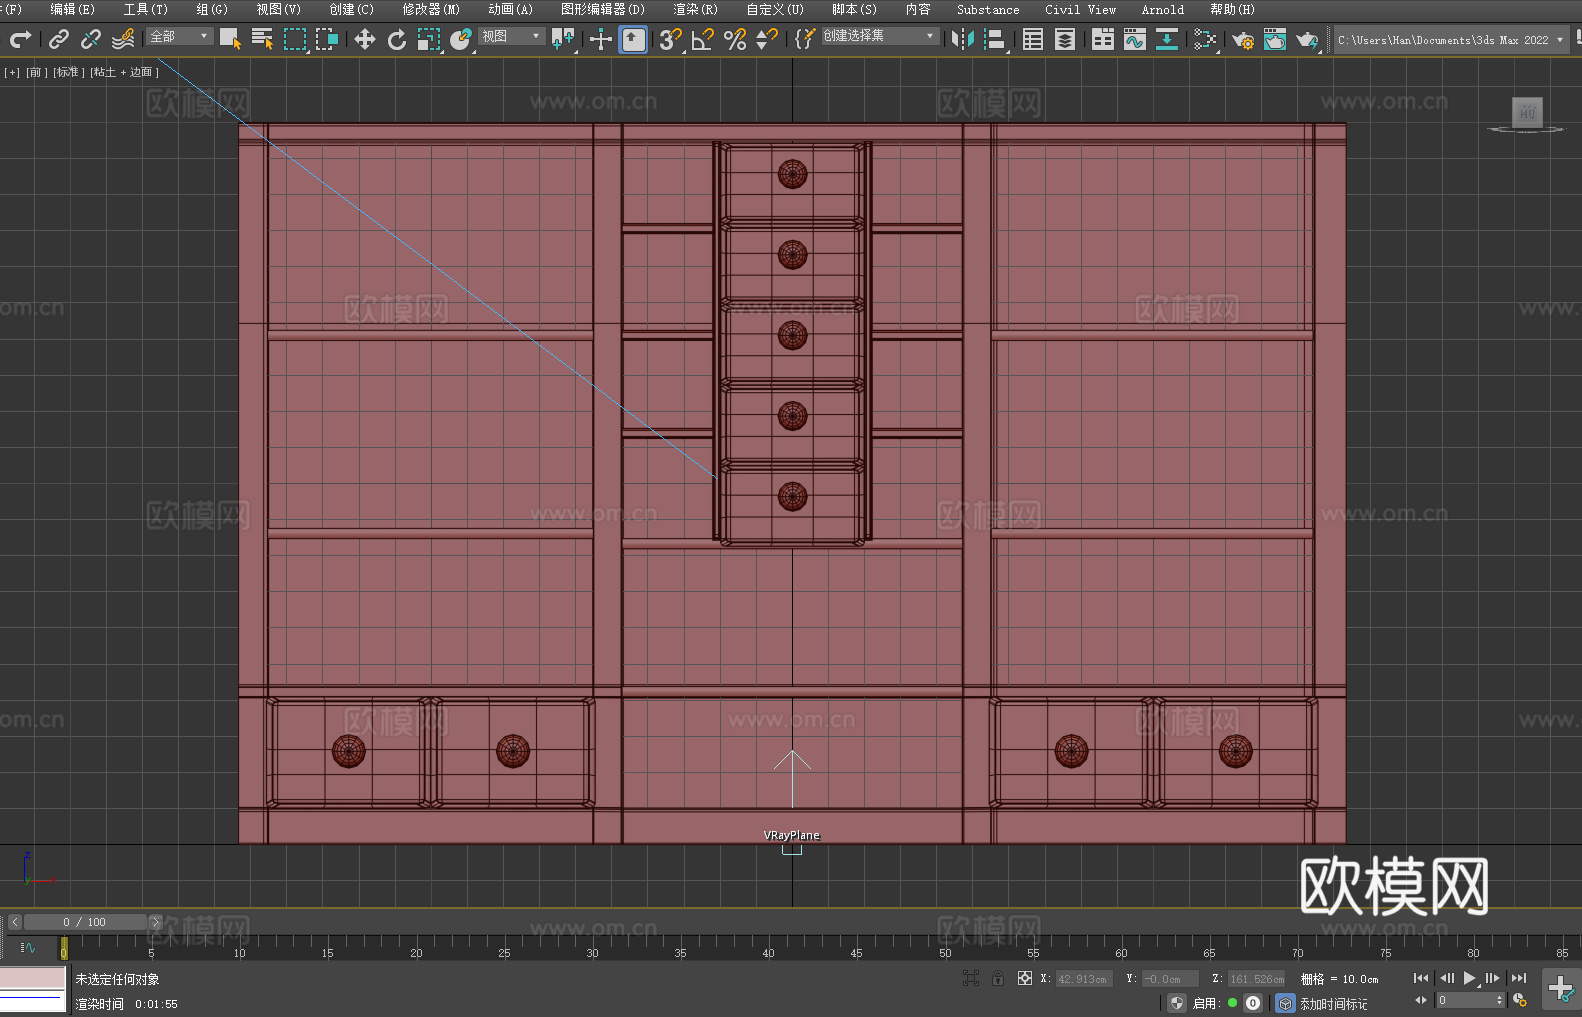Click the pink object color swatch

pos(33,978)
